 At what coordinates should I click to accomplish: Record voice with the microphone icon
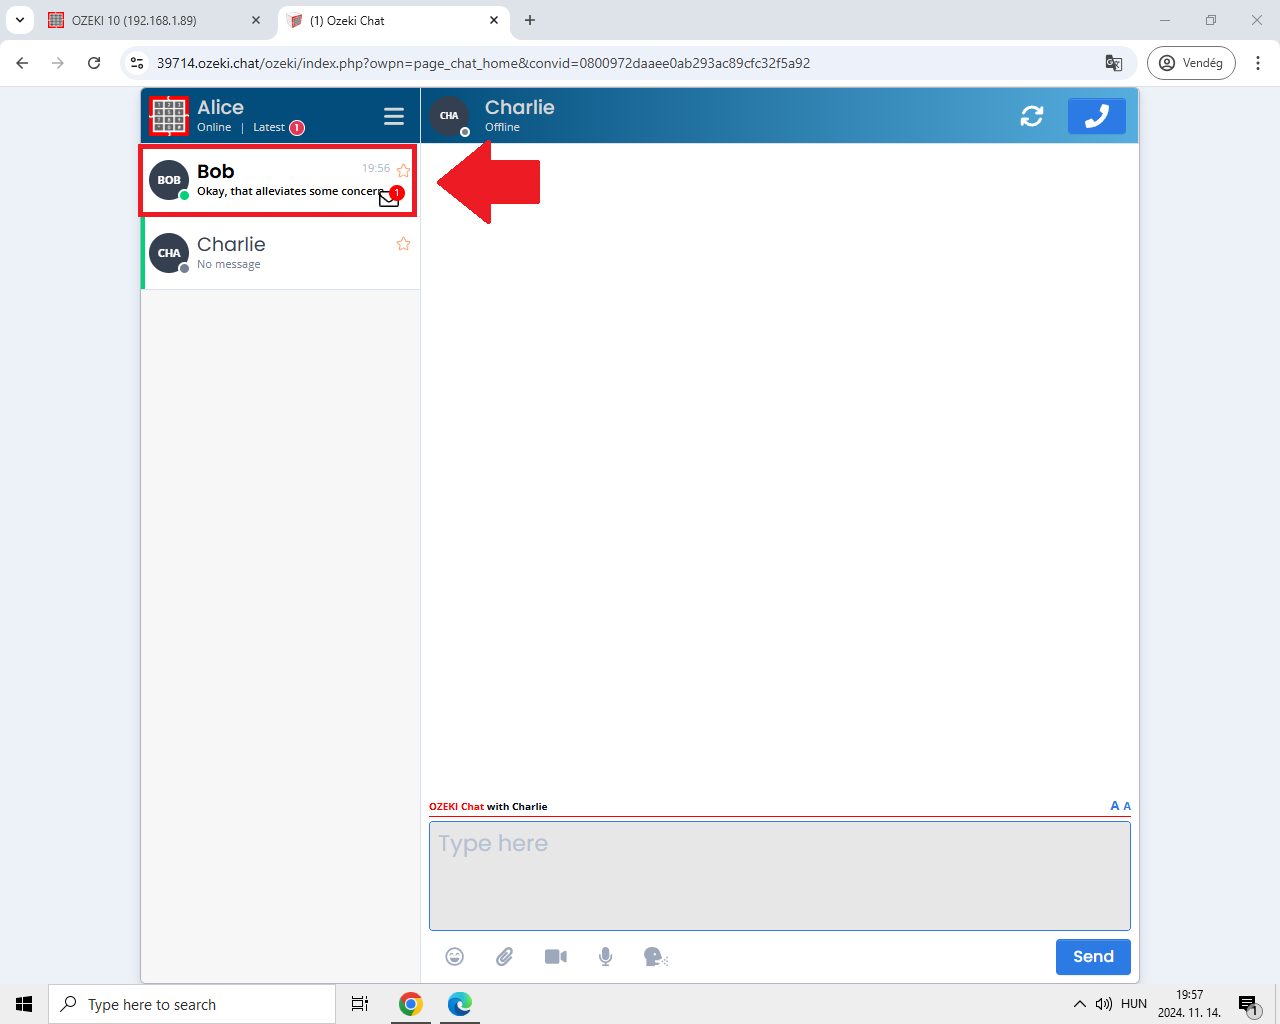(606, 957)
